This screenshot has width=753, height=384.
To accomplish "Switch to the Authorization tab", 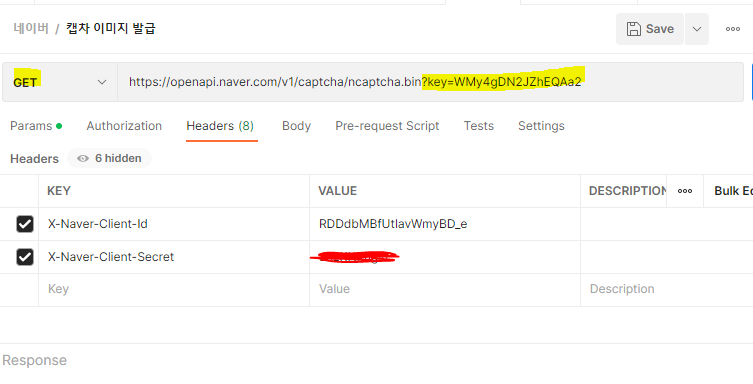I will pyautogui.click(x=124, y=126).
